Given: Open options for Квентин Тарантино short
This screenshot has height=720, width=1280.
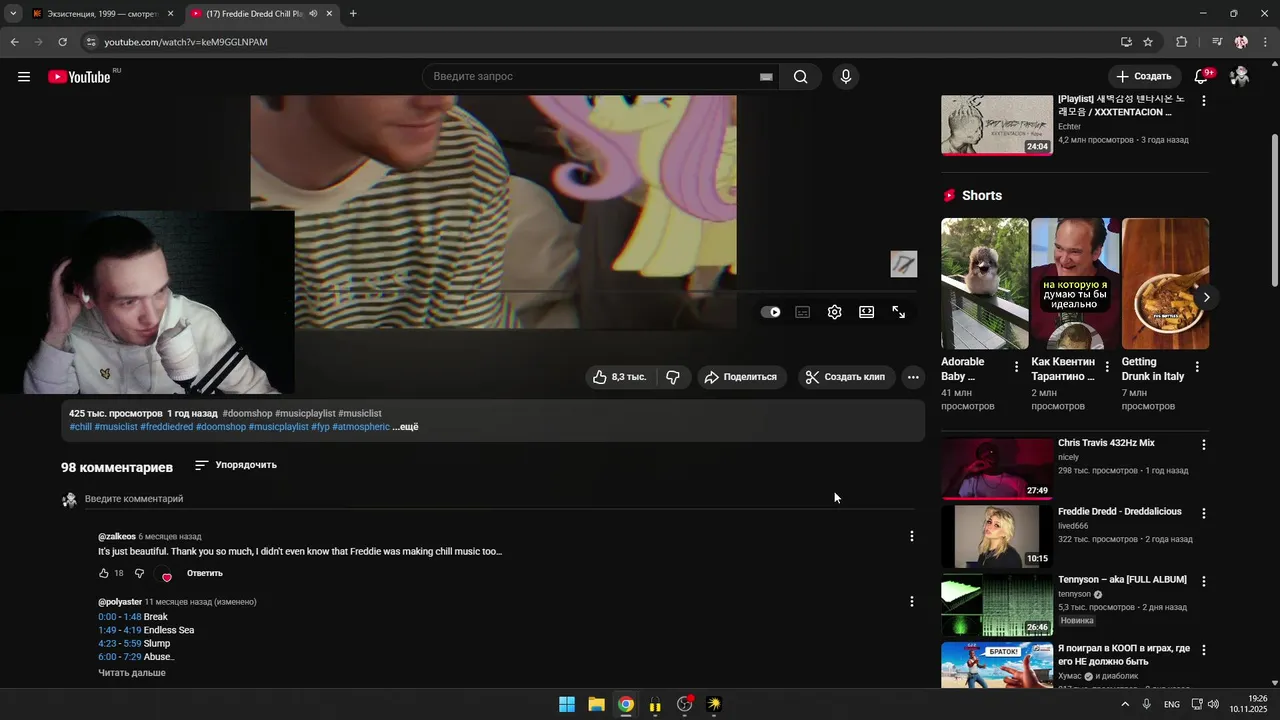Looking at the screenshot, I should [x=1107, y=367].
